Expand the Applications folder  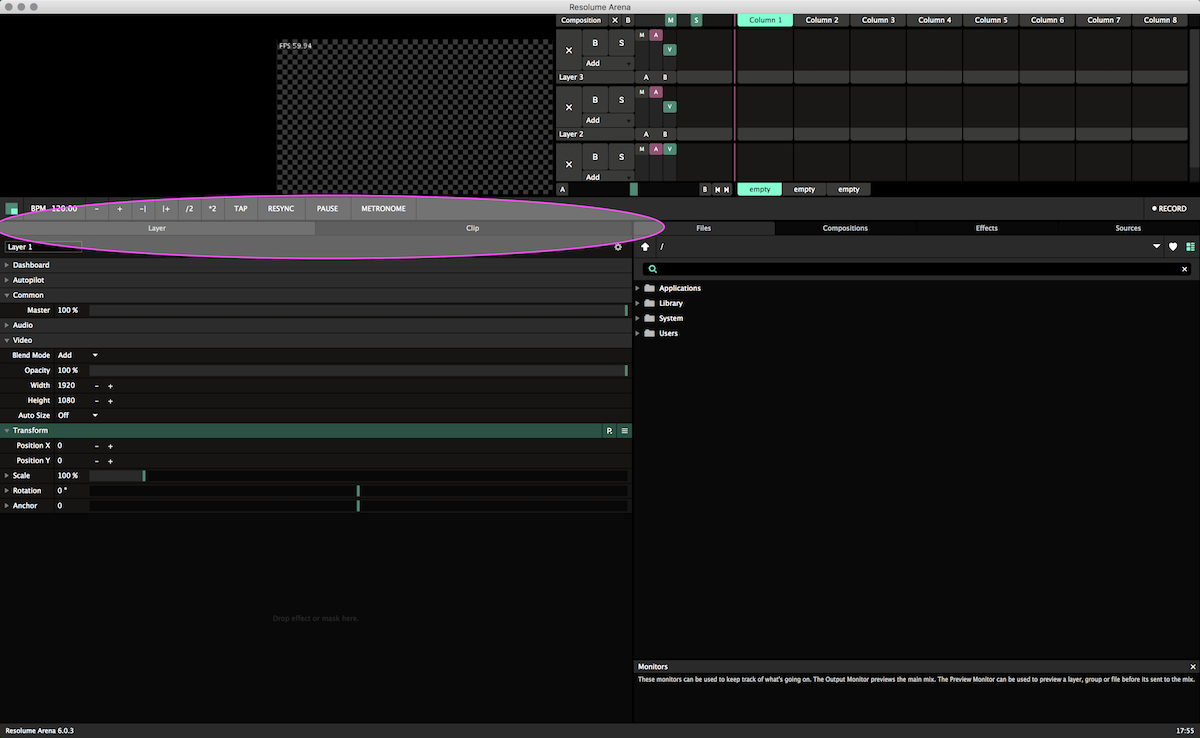(x=638, y=288)
